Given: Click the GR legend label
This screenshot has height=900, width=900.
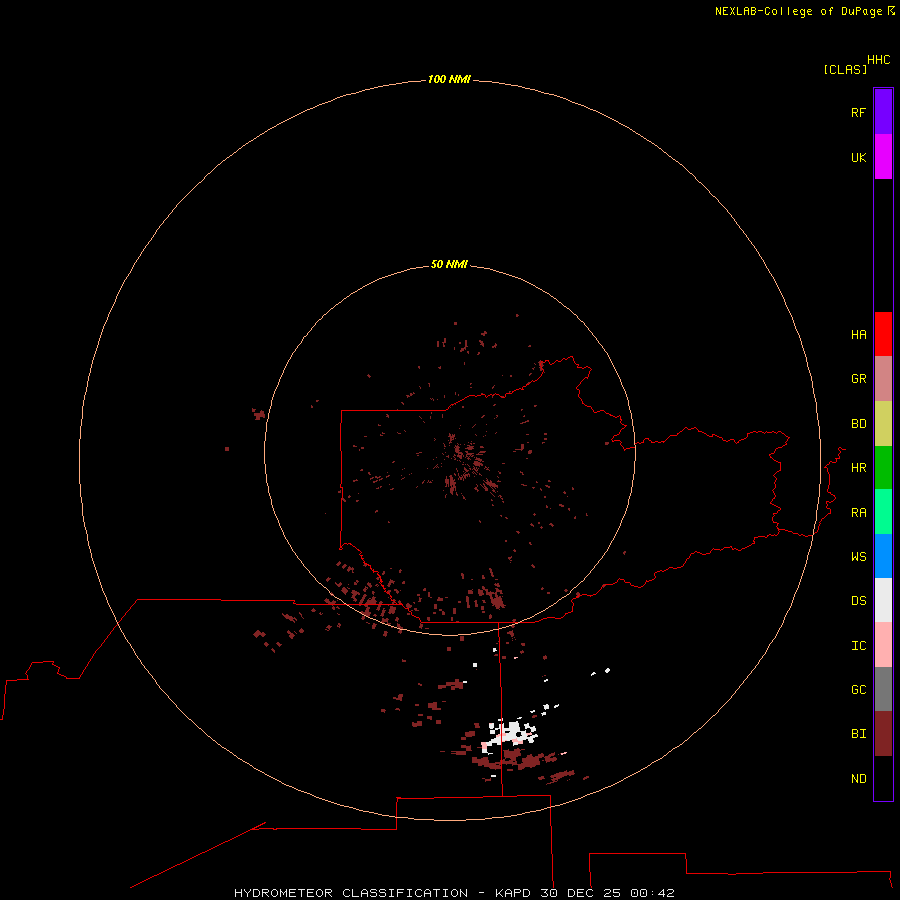Looking at the screenshot, I should pyautogui.click(x=858, y=379).
